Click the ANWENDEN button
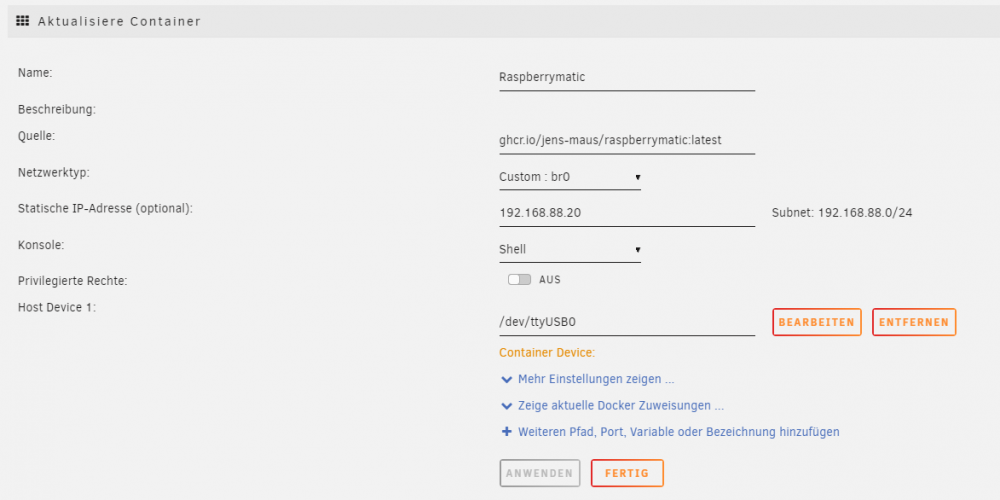Image resolution: width=1000 pixels, height=500 pixels. coord(540,473)
